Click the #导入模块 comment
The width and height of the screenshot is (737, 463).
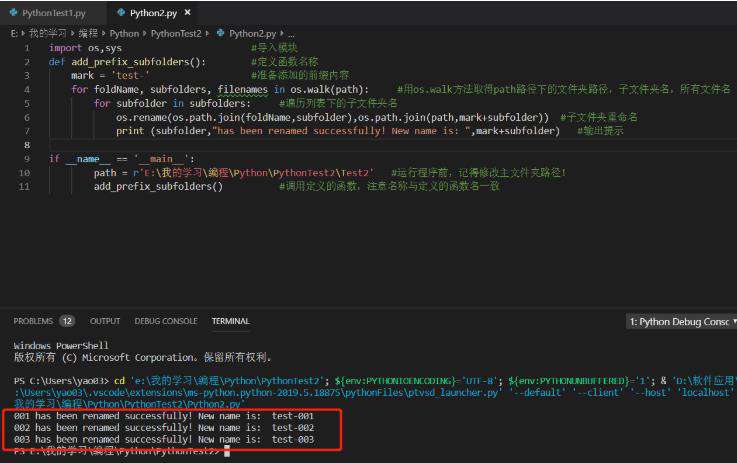pos(274,47)
